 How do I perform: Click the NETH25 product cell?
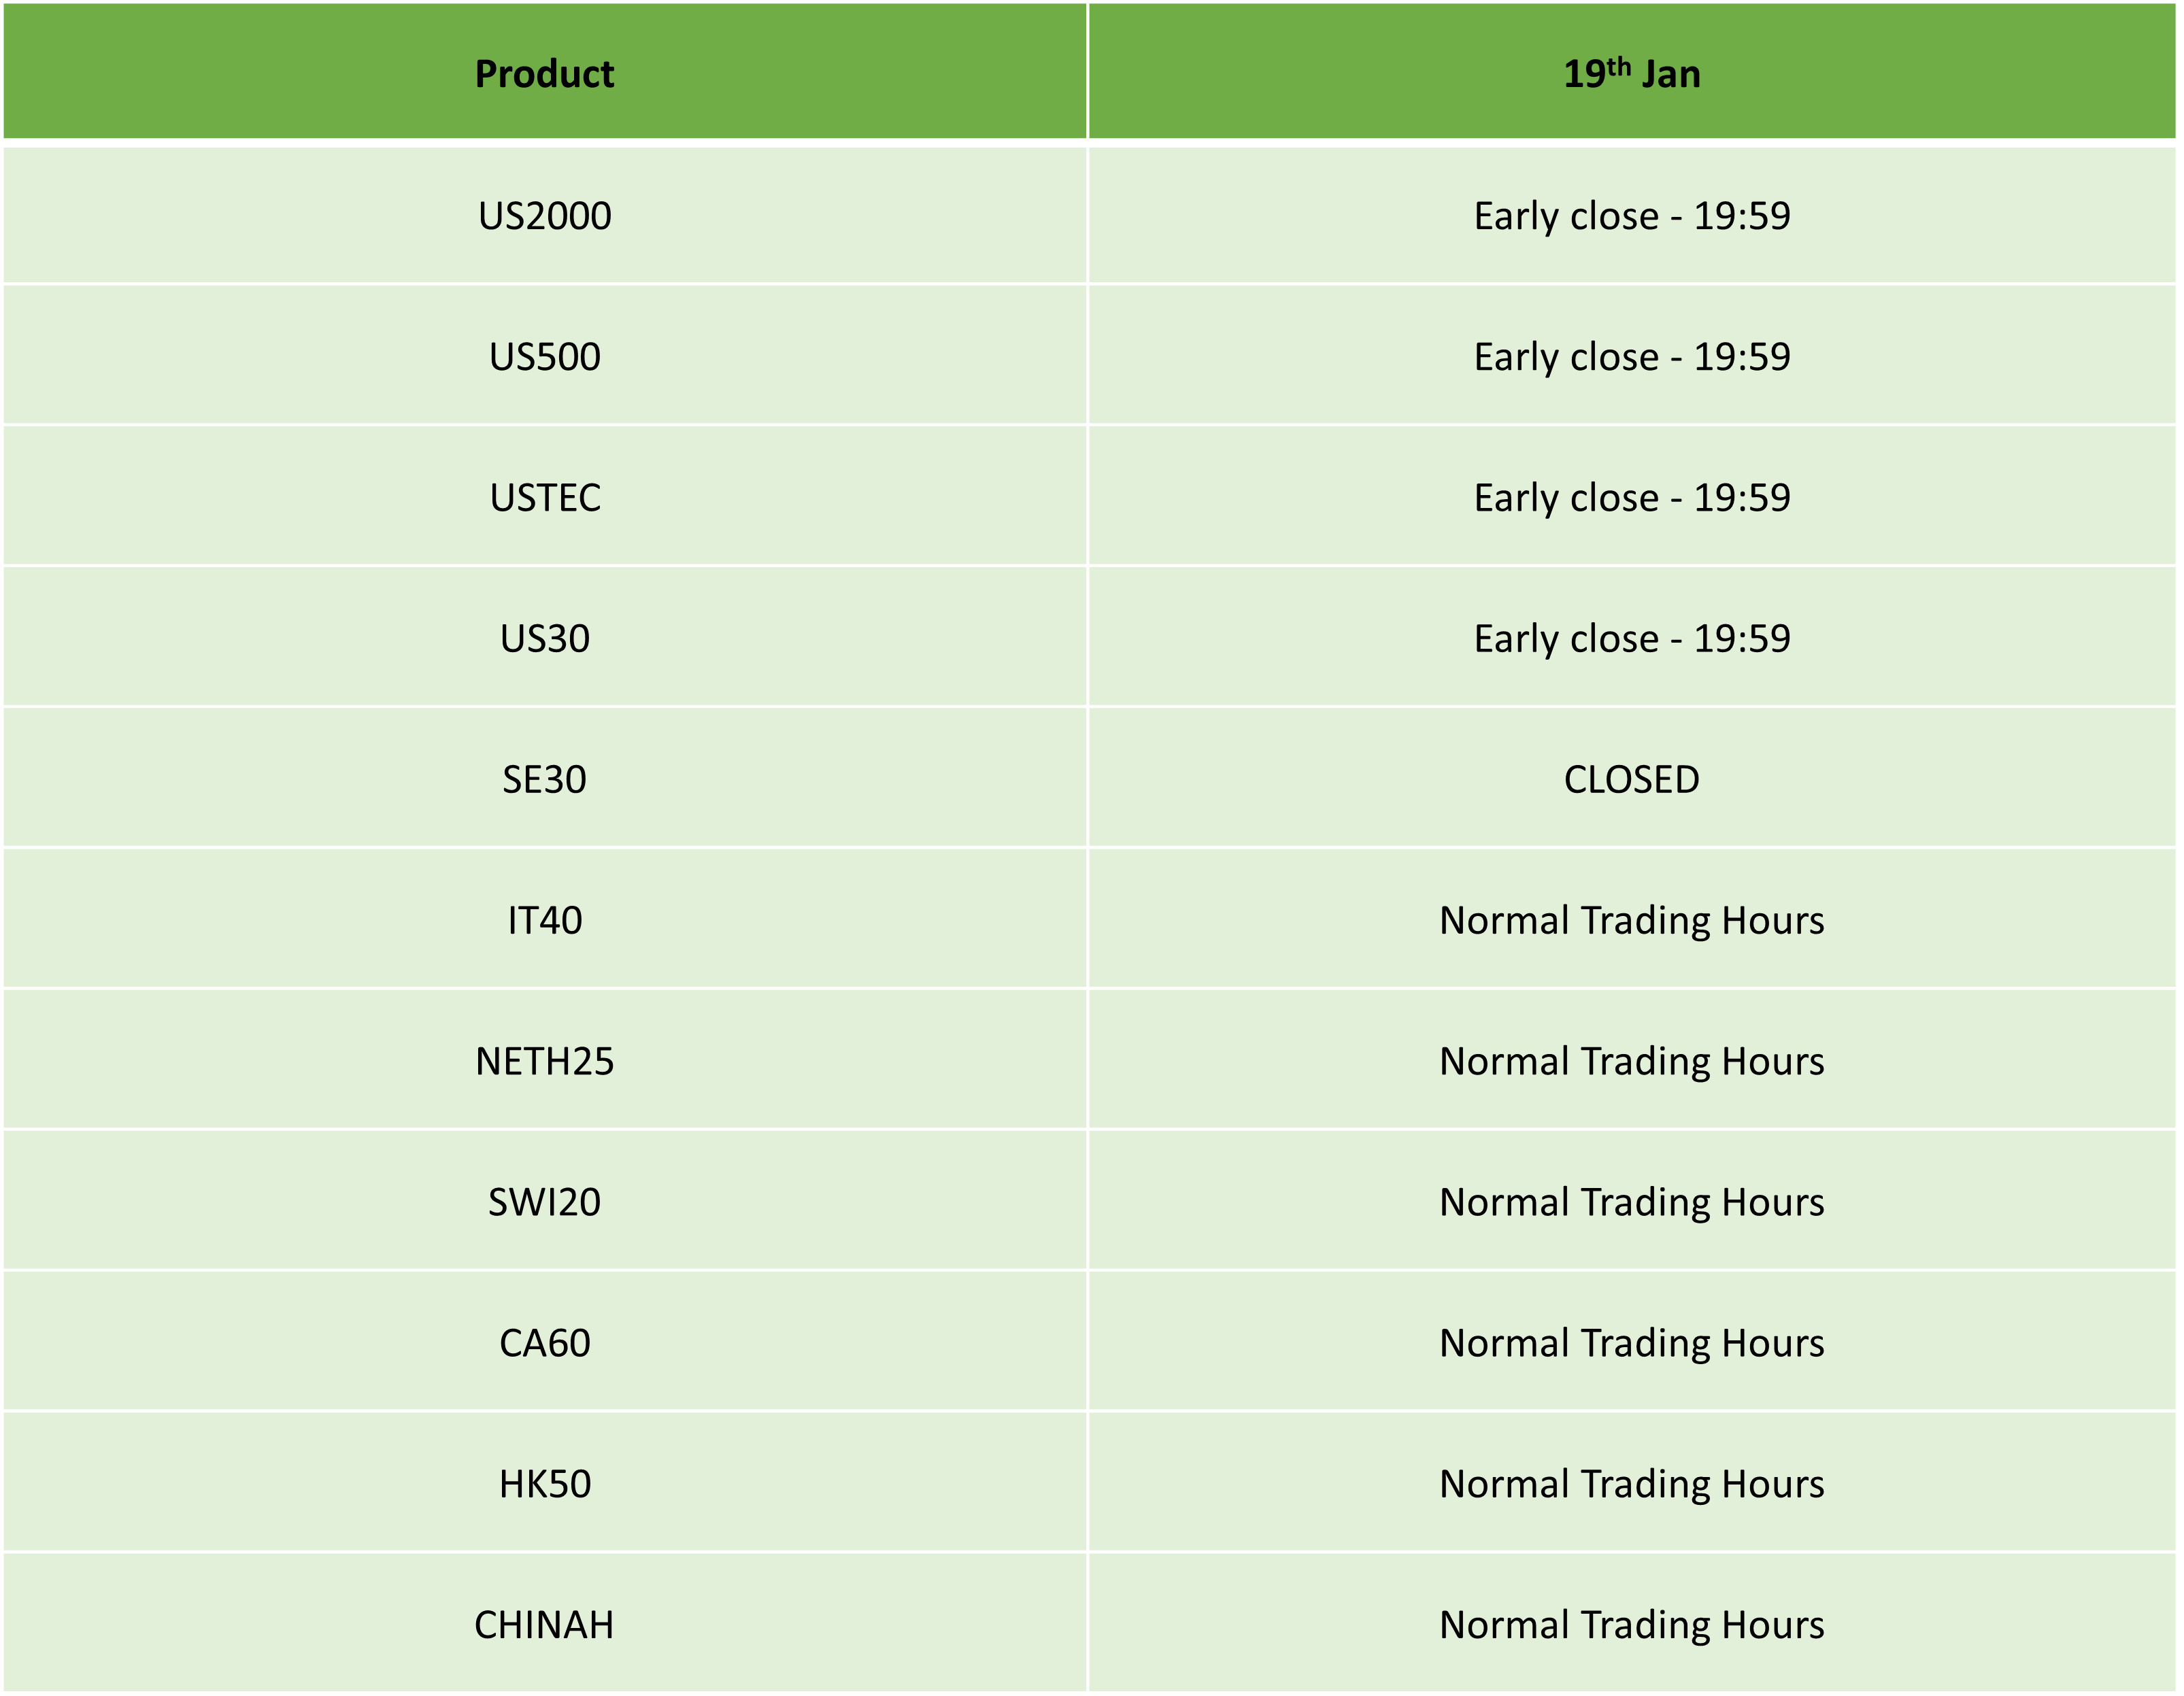click(544, 1062)
